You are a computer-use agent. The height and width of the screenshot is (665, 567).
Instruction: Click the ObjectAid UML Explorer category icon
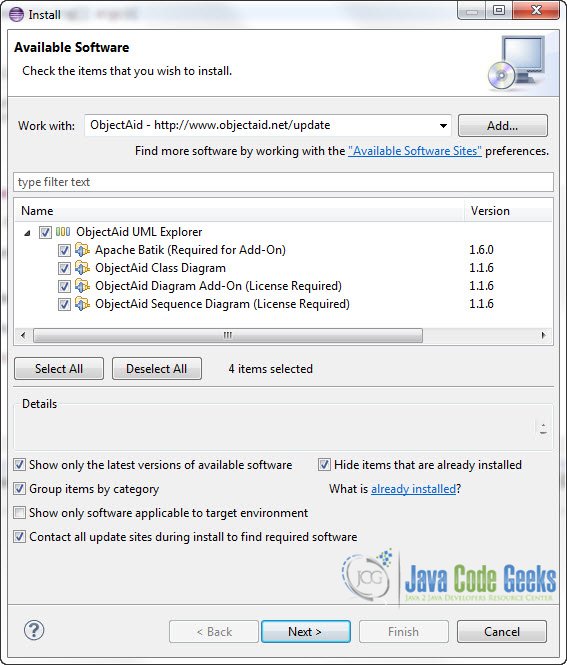point(63,232)
